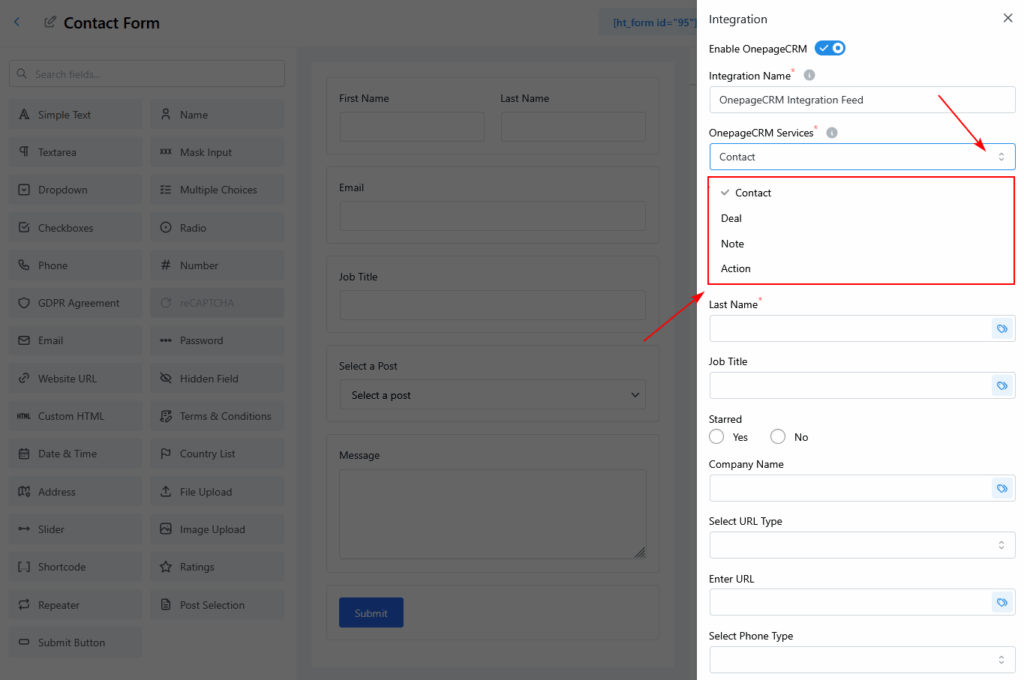Image resolution: width=1024 pixels, height=680 pixels.
Task: Choose Action from the services list
Action: (x=735, y=269)
